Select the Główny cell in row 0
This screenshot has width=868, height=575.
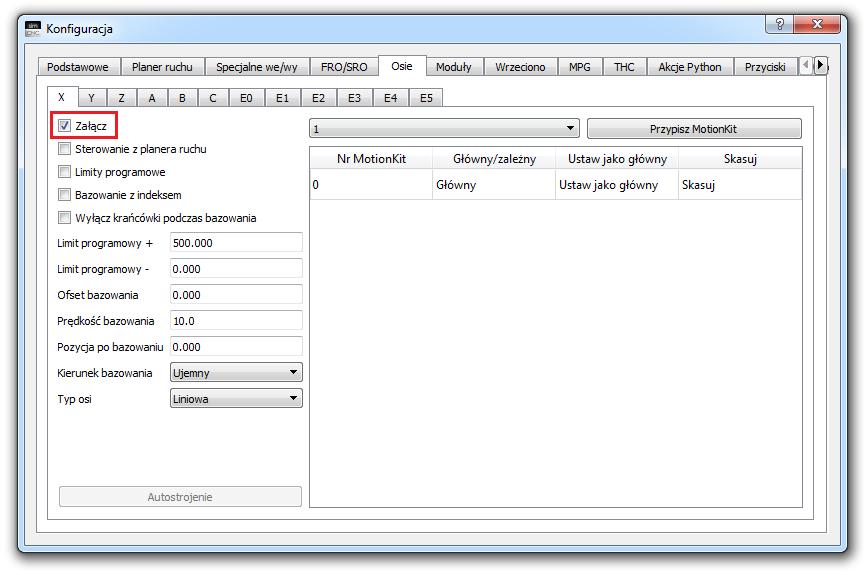(x=494, y=185)
